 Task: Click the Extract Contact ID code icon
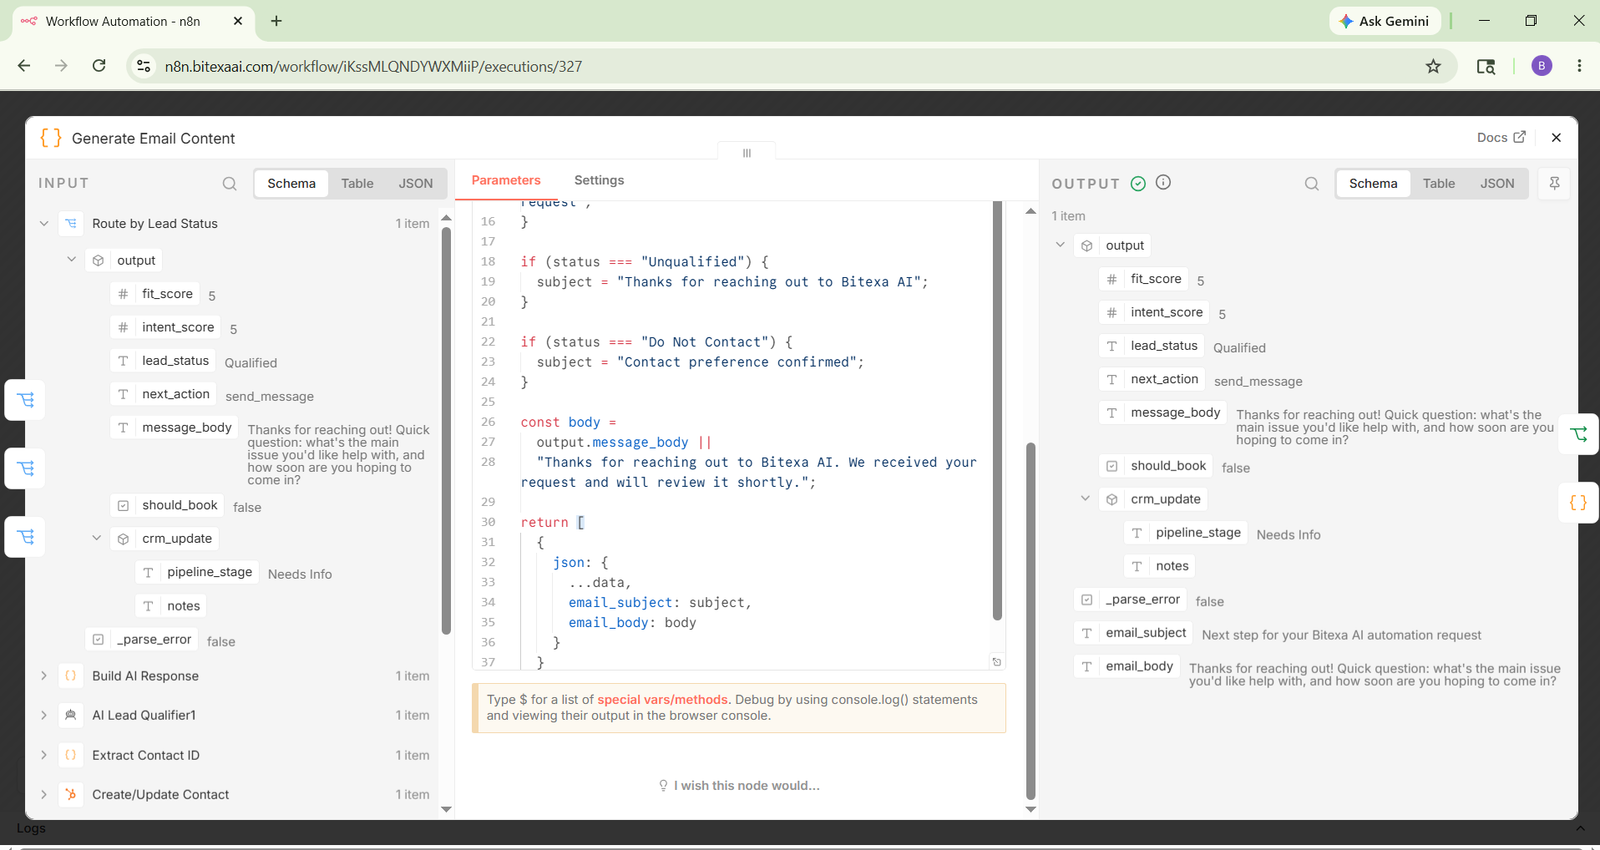pos(71,755)
